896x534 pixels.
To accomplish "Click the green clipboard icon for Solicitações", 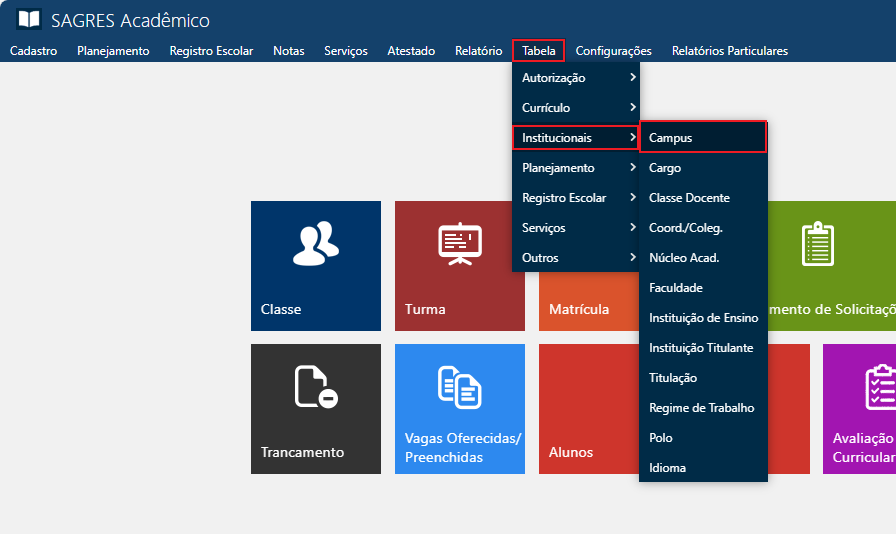I will click(817, 244).
